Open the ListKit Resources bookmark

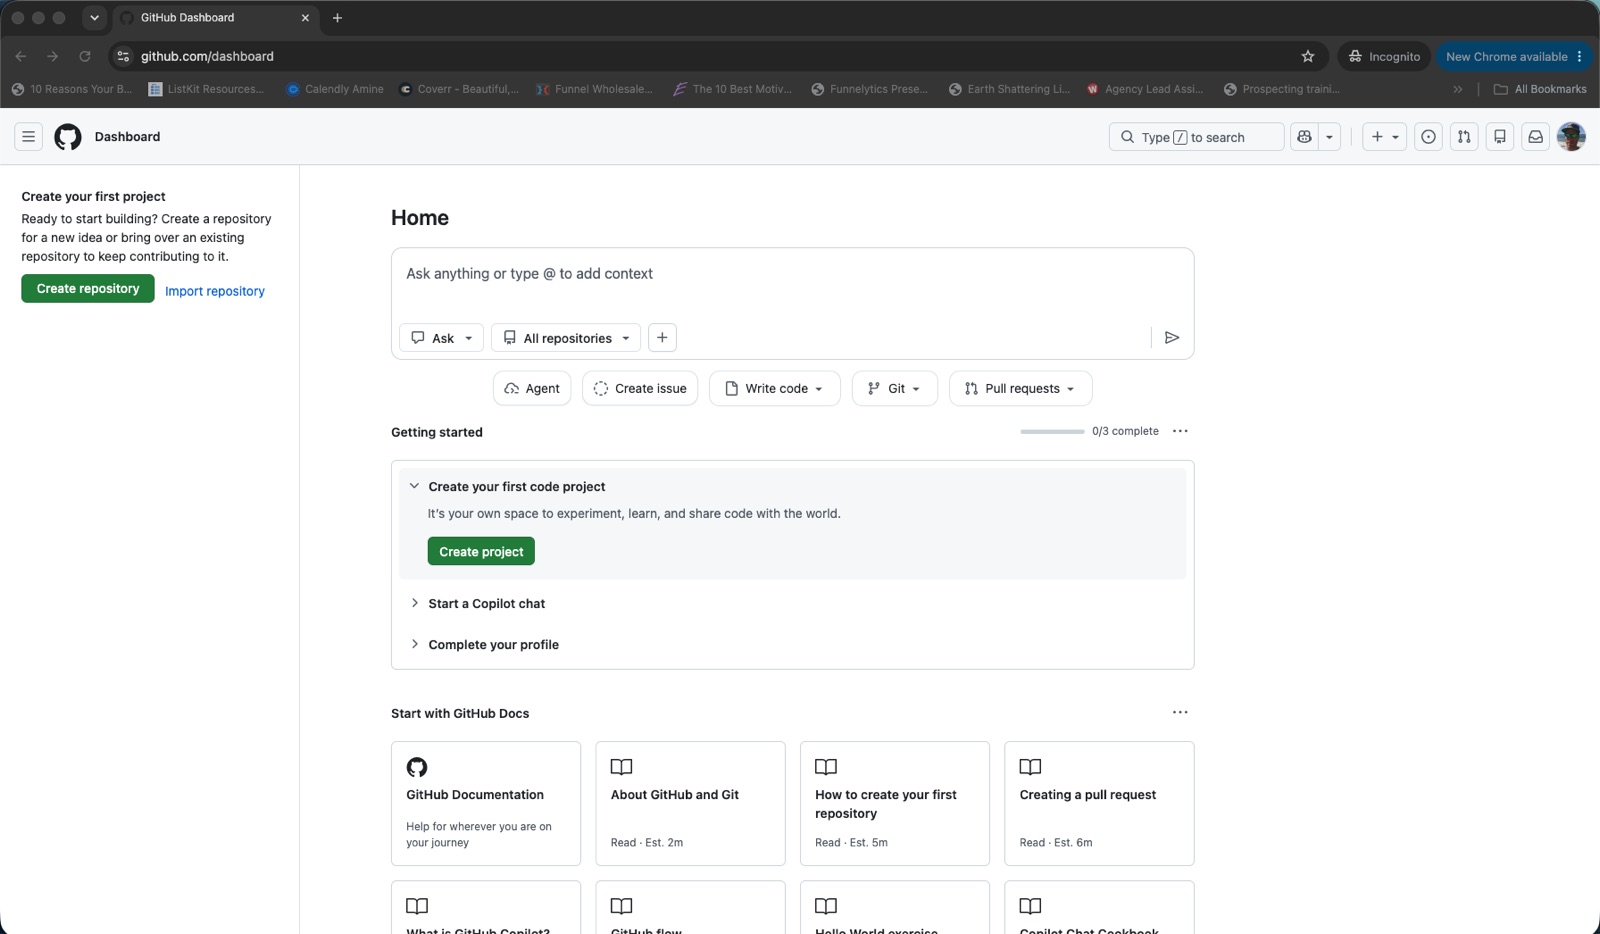point(206,89)
